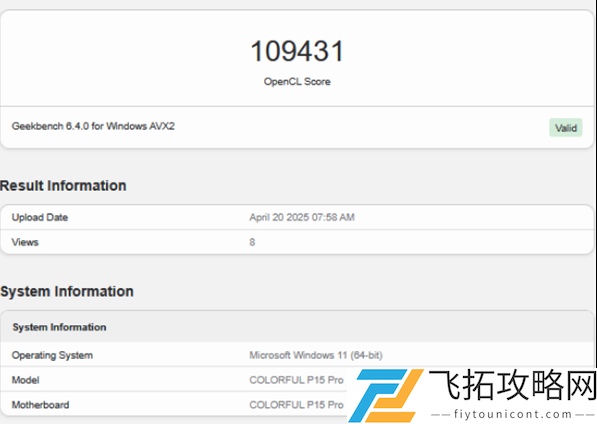Click the blue-orange watermark logo icon

click(x=386, y=395)
